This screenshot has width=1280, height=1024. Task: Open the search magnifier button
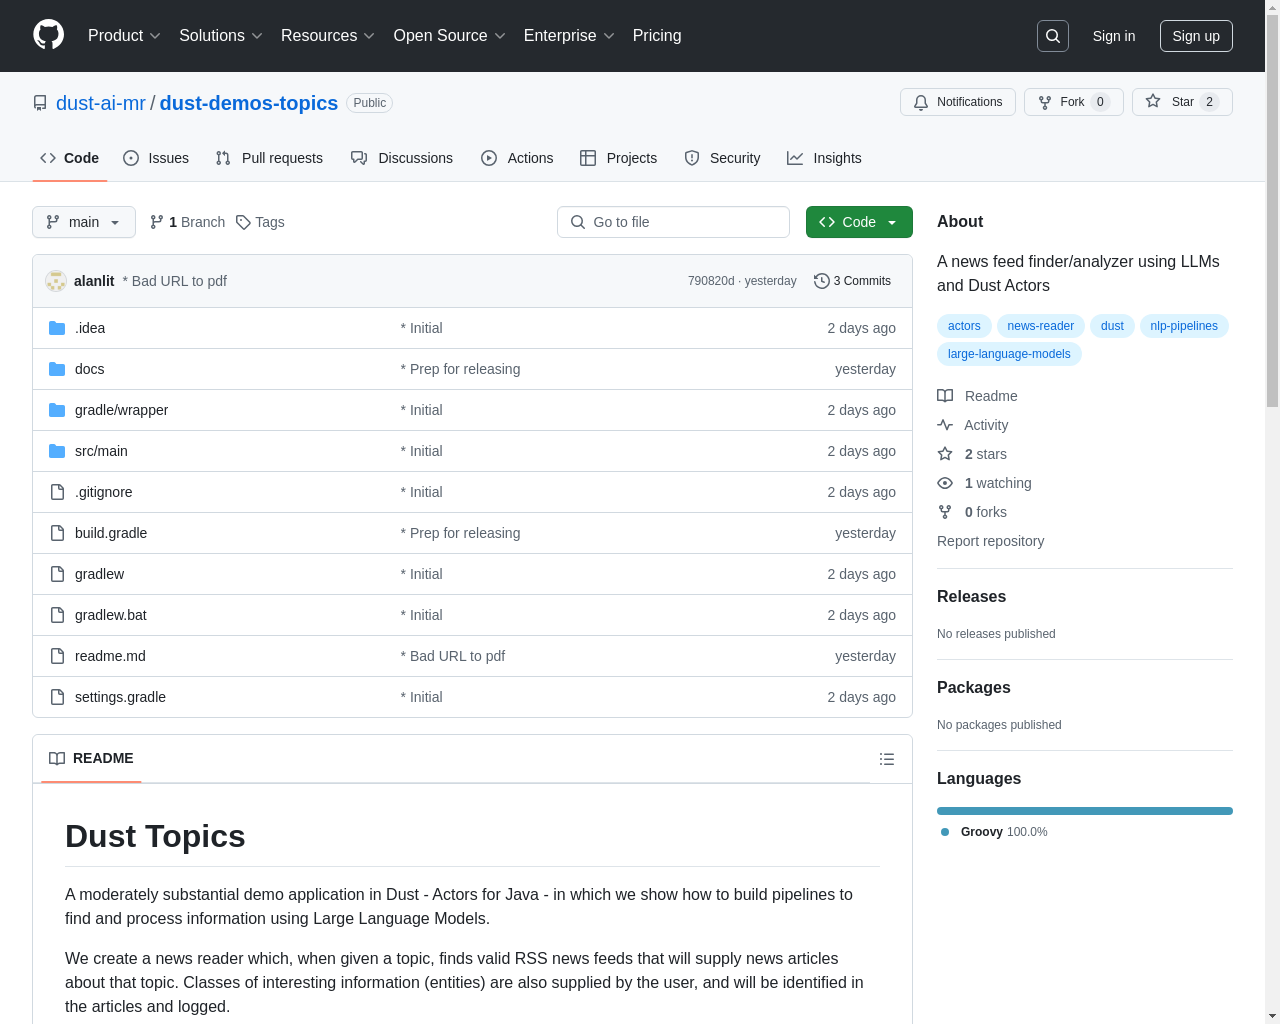pyautogui.click(x=1053, y=36)
